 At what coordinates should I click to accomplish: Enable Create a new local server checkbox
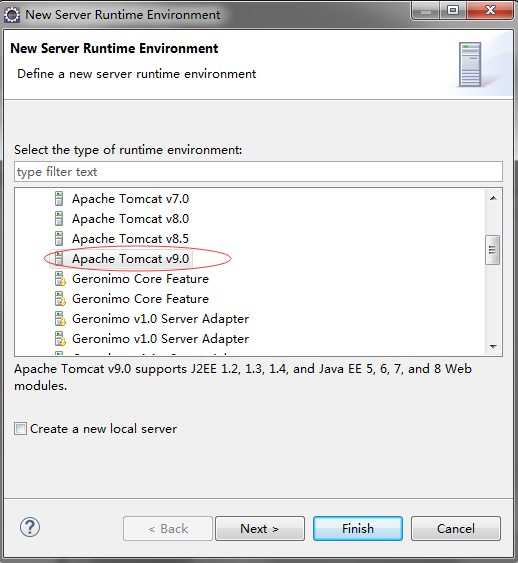tap(20, 429)
